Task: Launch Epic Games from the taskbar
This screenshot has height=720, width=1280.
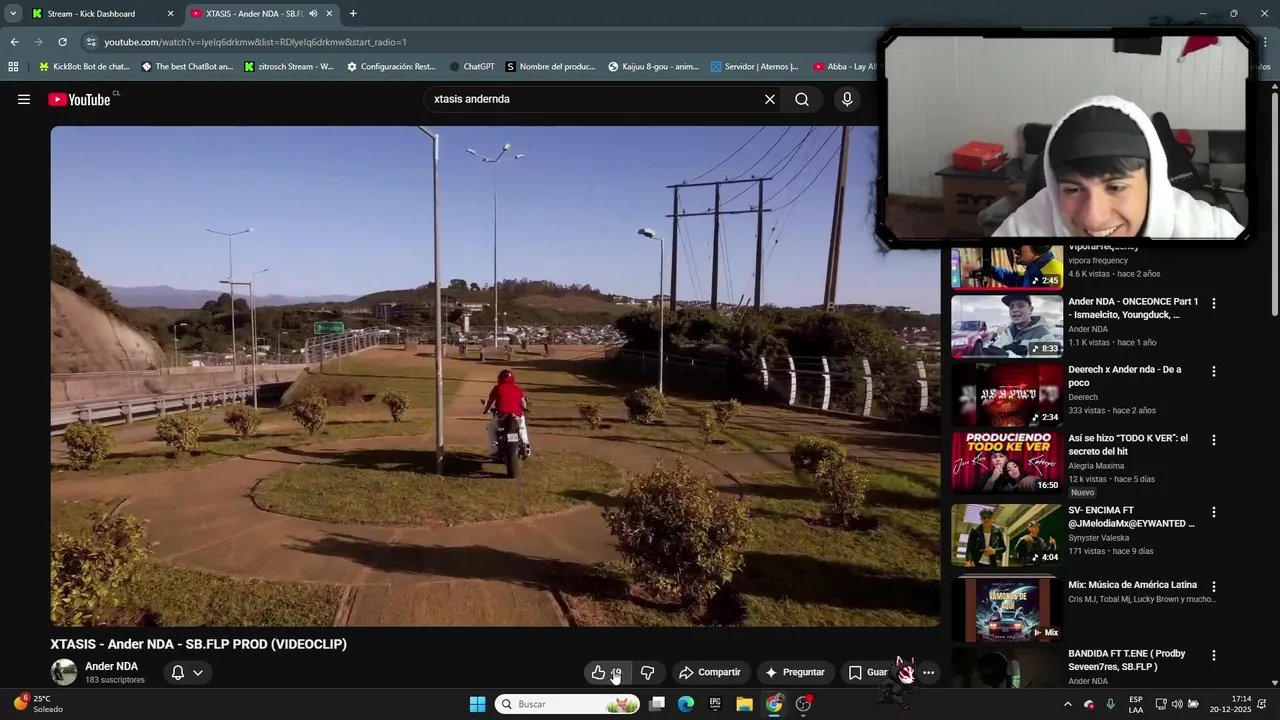Action: pos(715,704)
